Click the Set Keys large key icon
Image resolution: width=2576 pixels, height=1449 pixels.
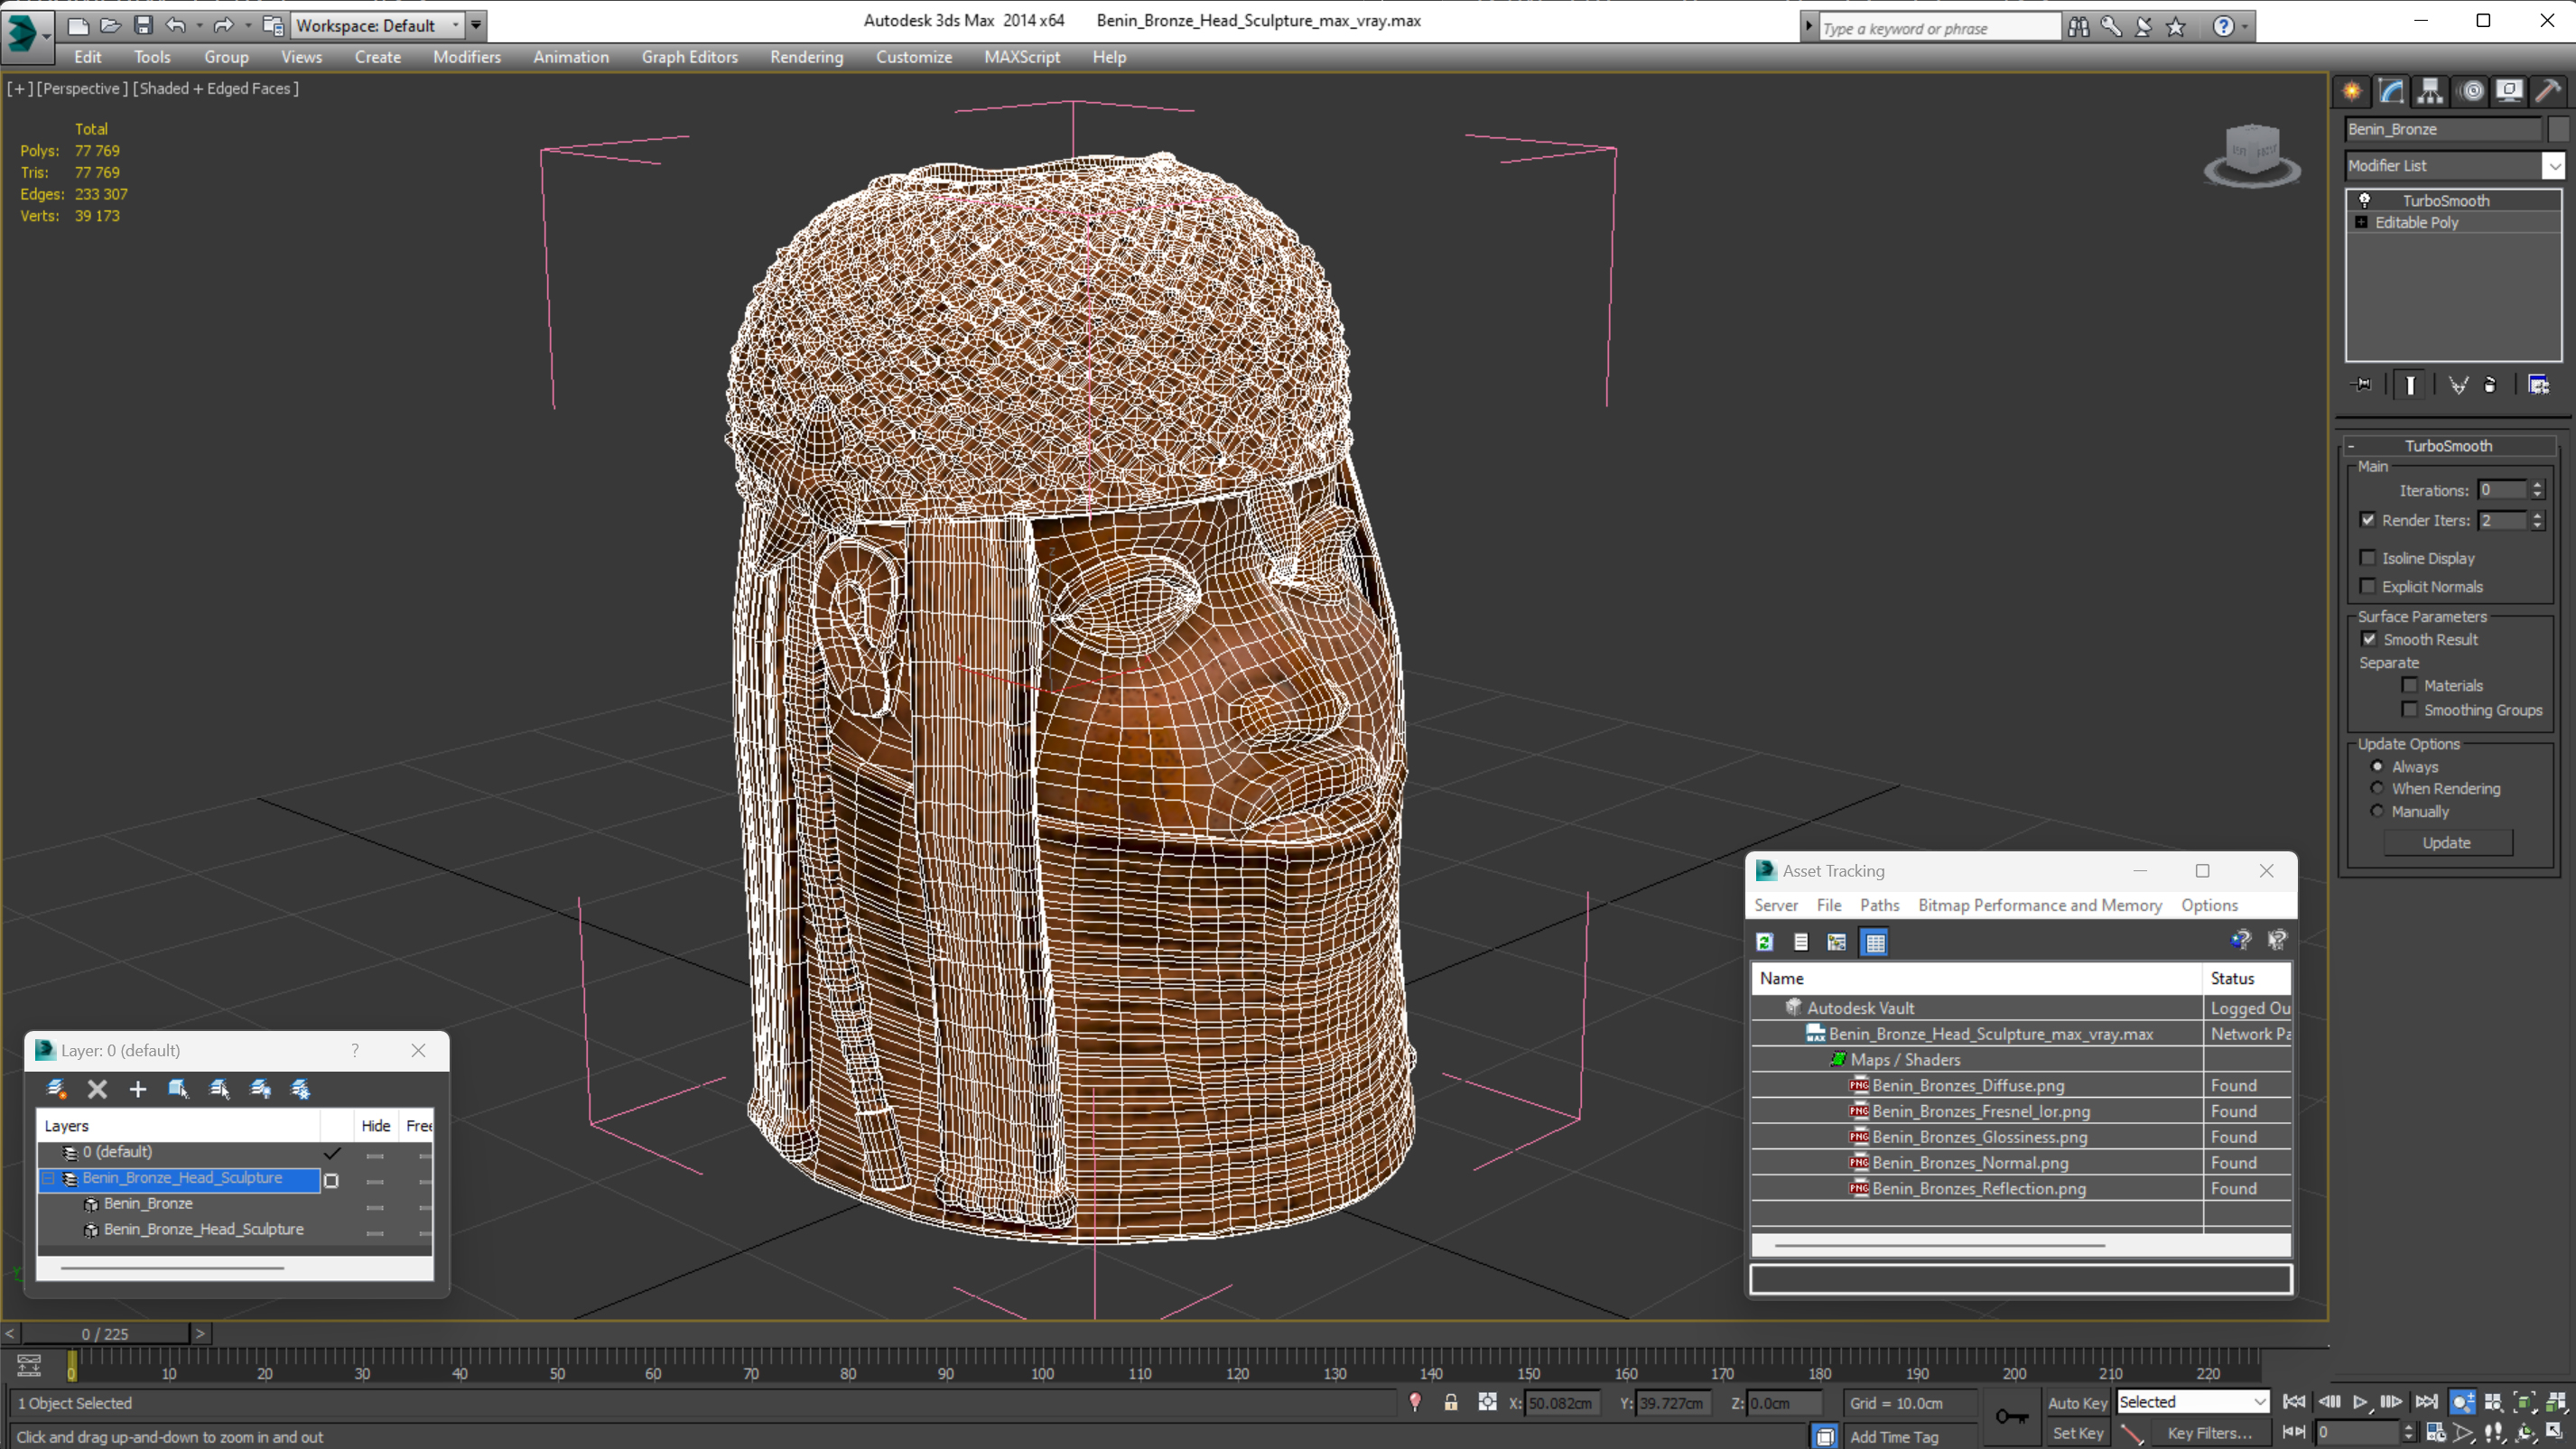pyautogui.click(x=2012, y=1416)
